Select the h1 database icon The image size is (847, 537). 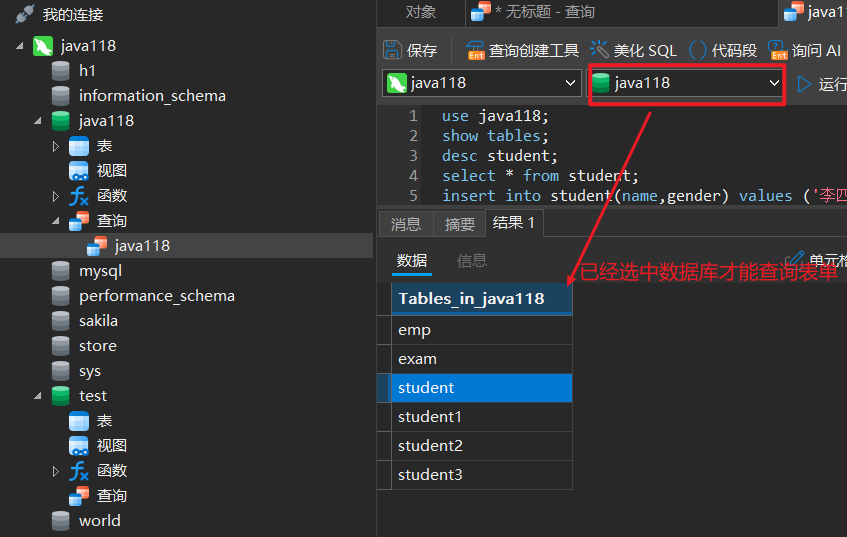pos(60,71)
